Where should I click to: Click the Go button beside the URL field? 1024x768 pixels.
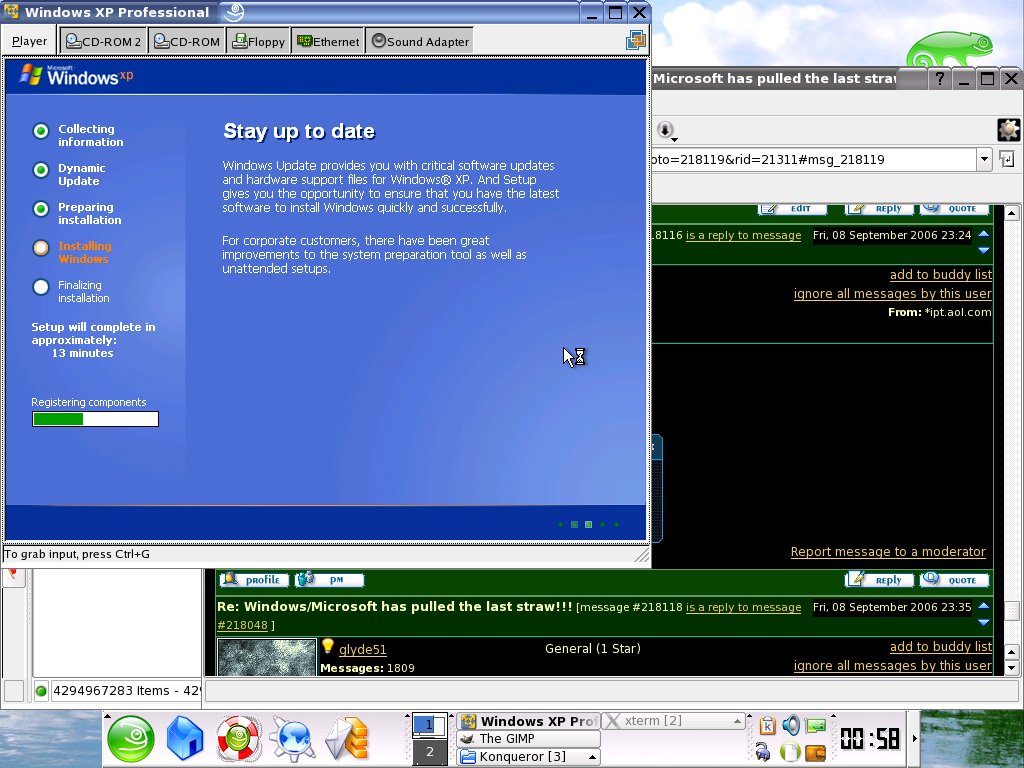point(1007,159)
